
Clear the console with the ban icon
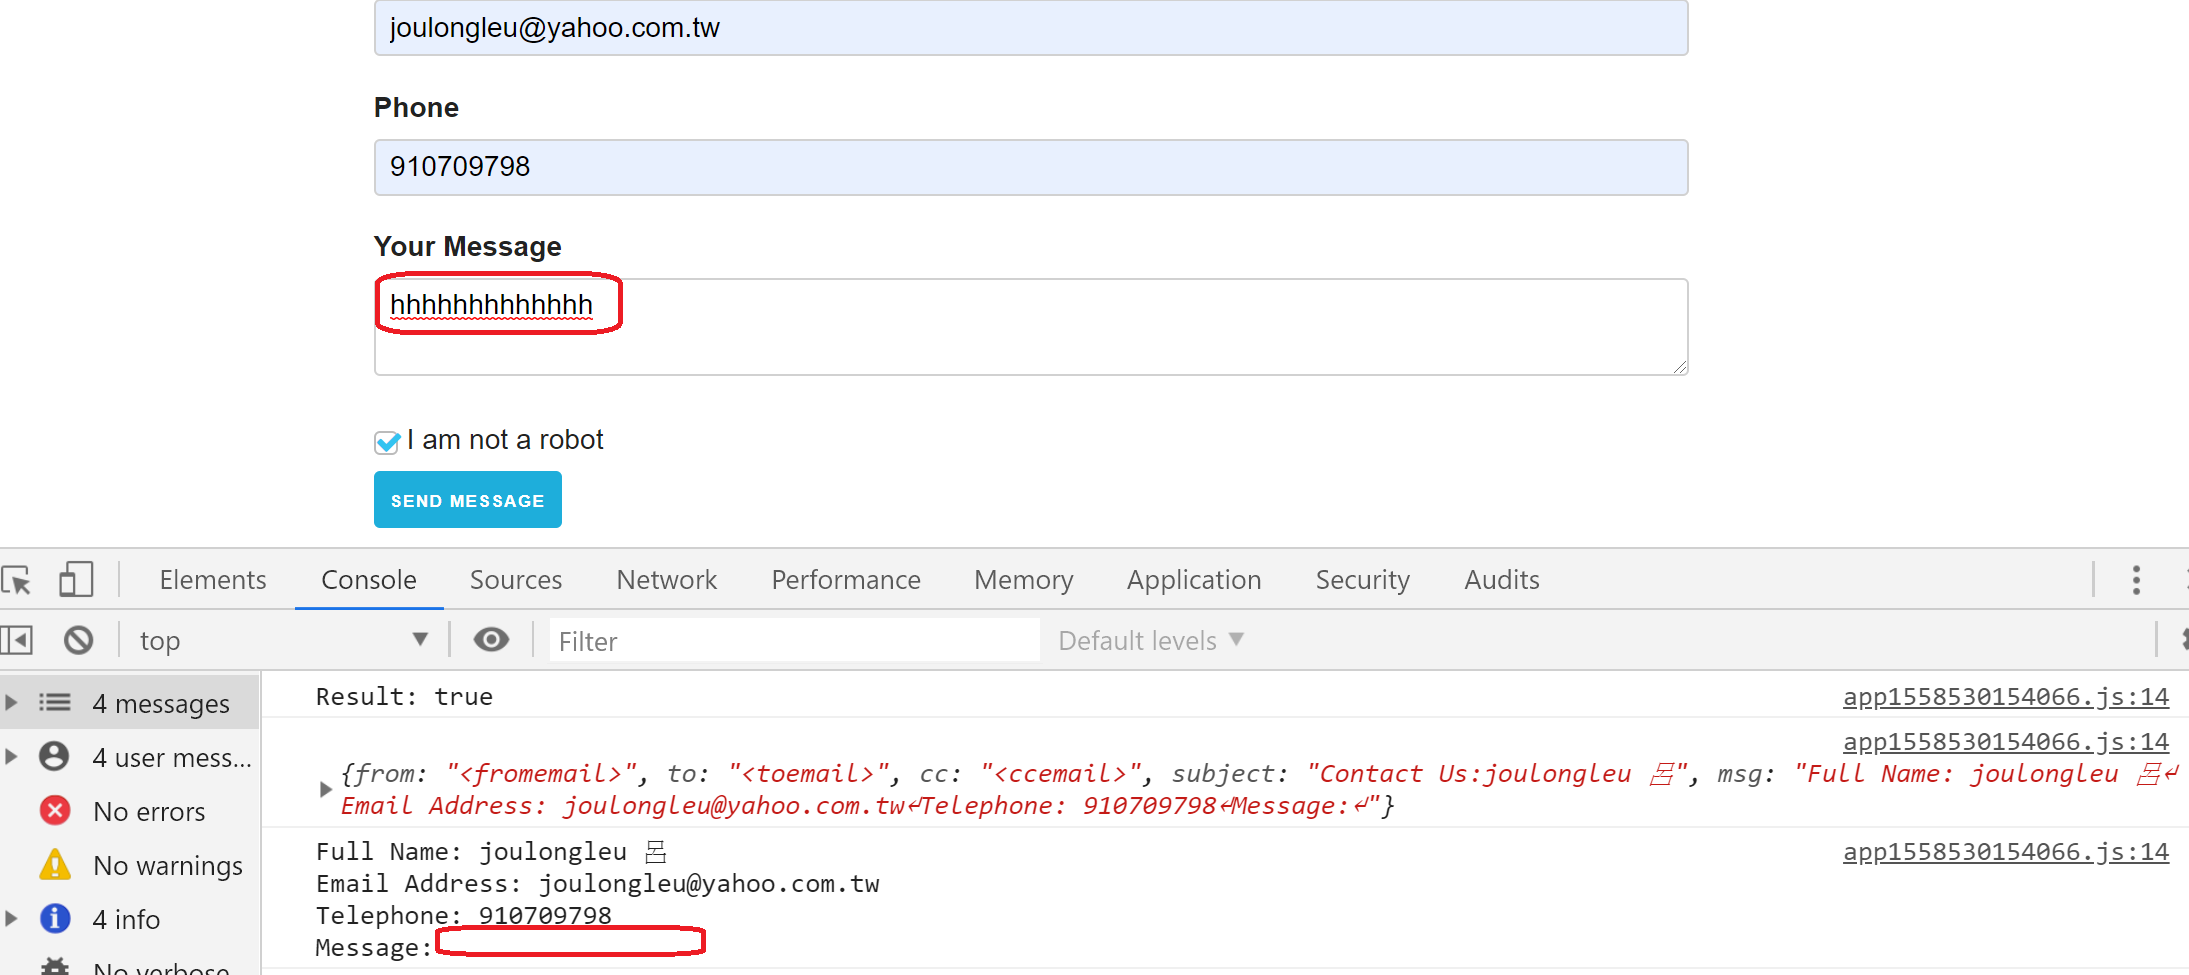(x=78, y=640)
